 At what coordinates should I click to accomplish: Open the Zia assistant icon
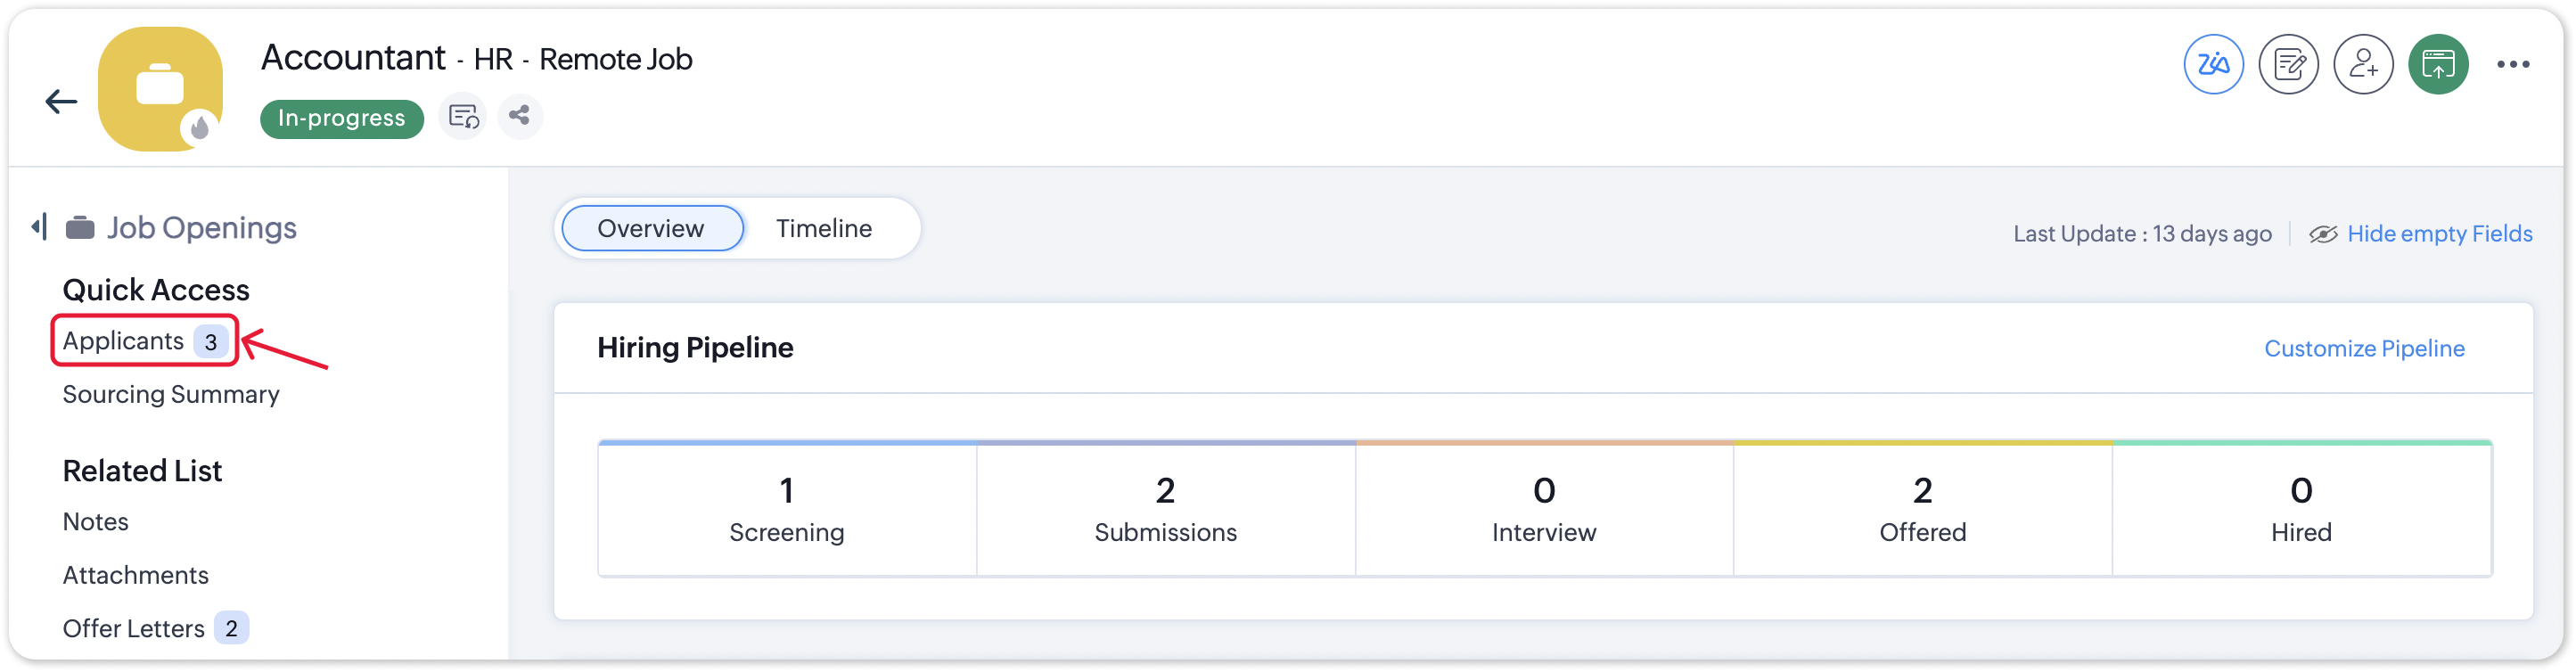(x=2213, y=65)
